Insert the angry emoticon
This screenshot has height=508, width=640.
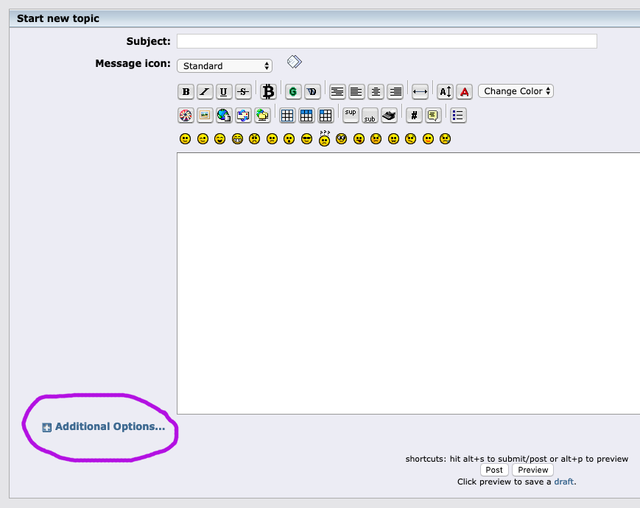click(255, 139)
